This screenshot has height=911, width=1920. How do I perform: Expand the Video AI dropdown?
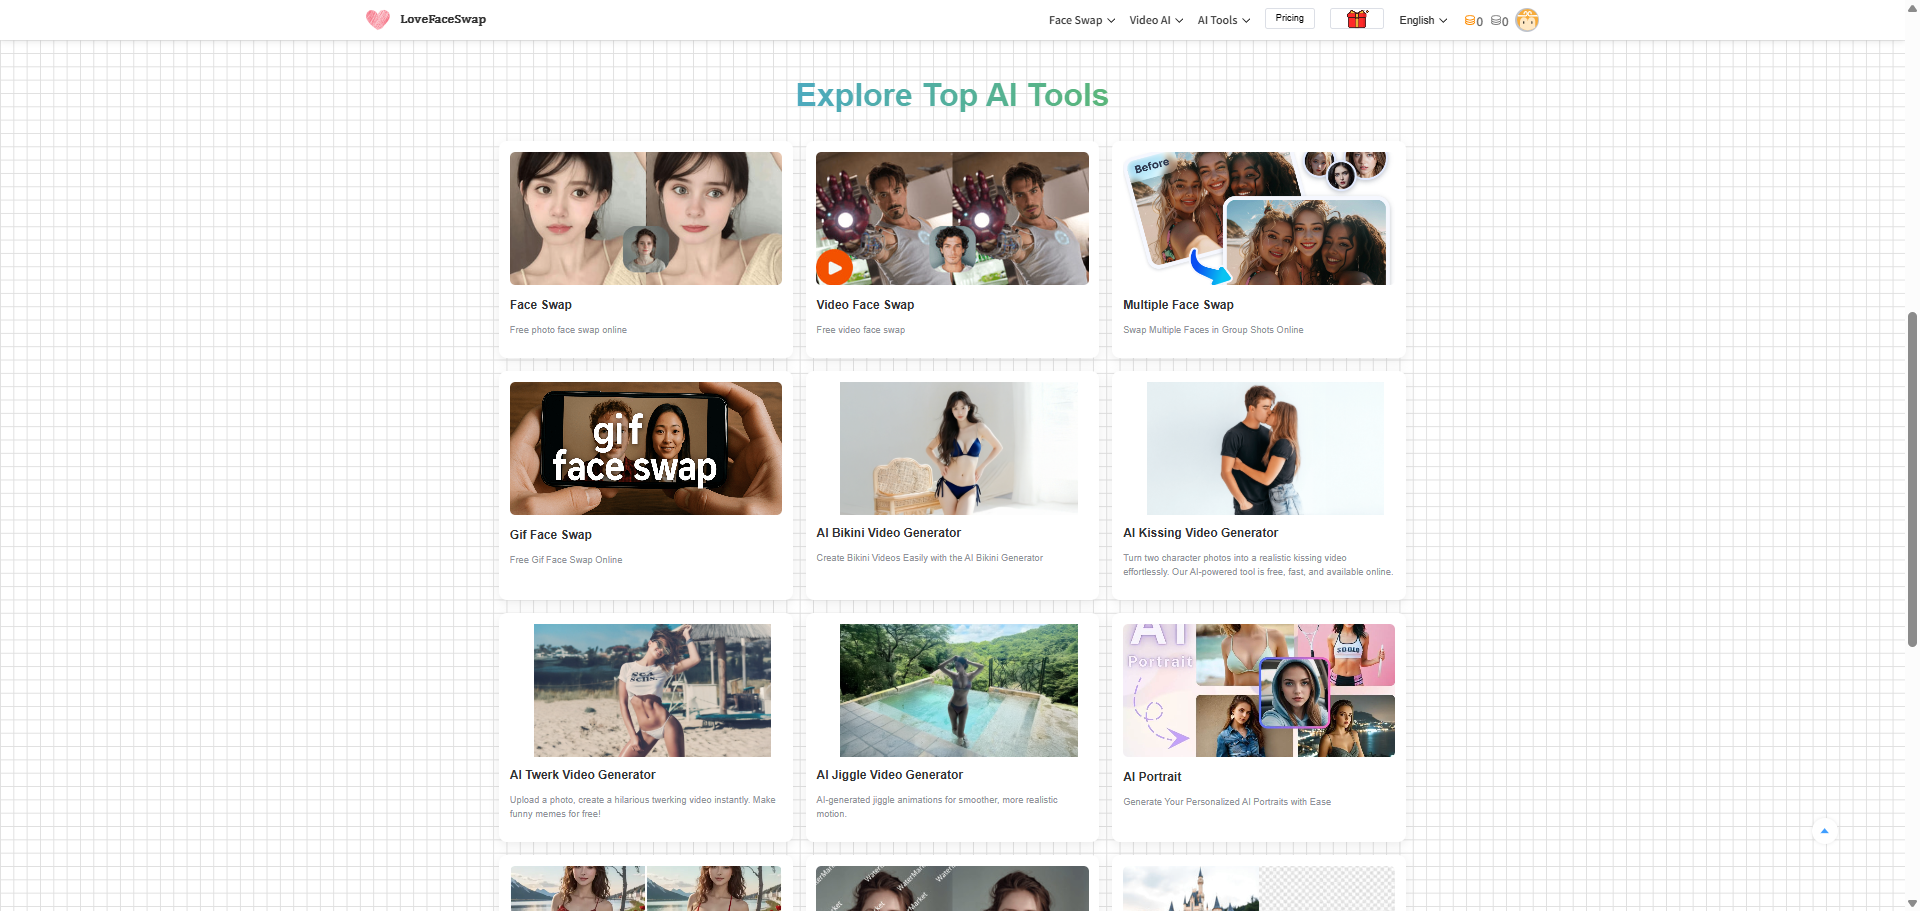click(1155, 20)
